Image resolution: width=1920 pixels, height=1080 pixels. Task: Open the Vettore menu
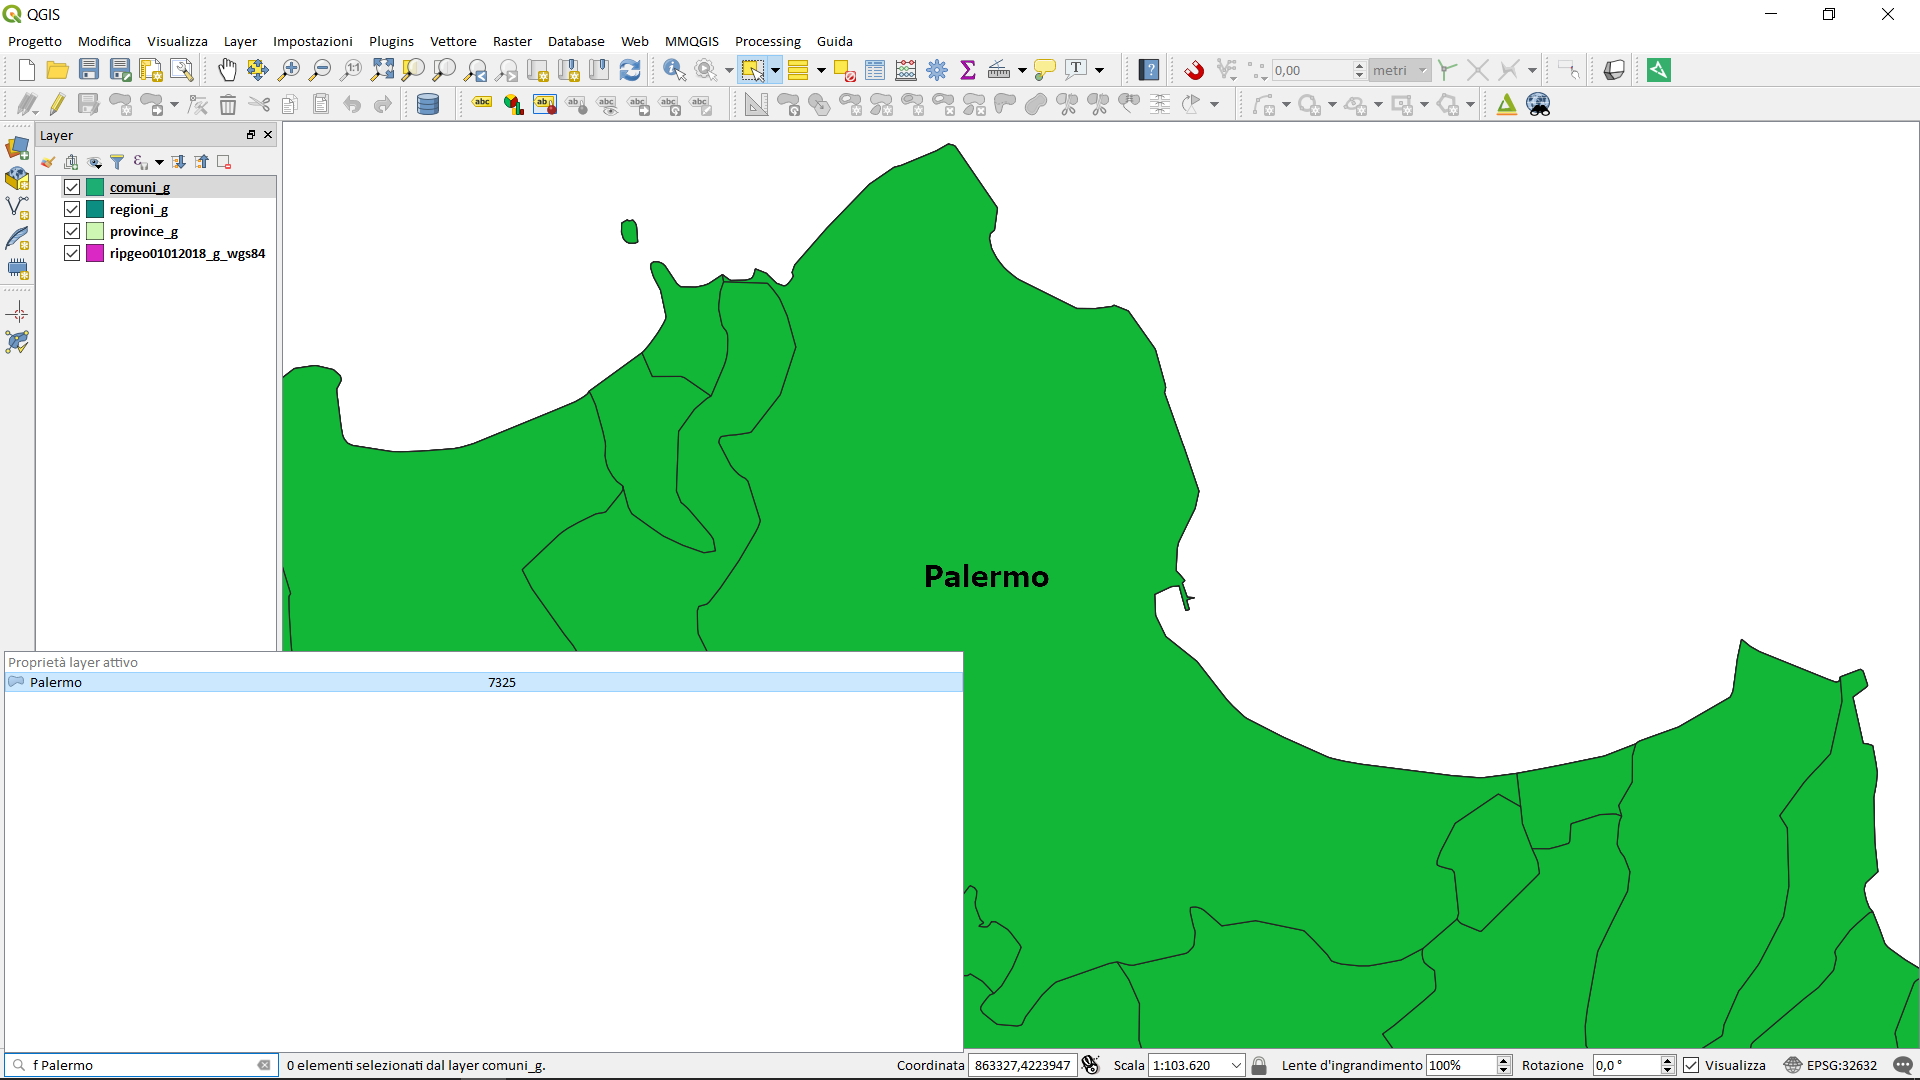coord(452,41)
